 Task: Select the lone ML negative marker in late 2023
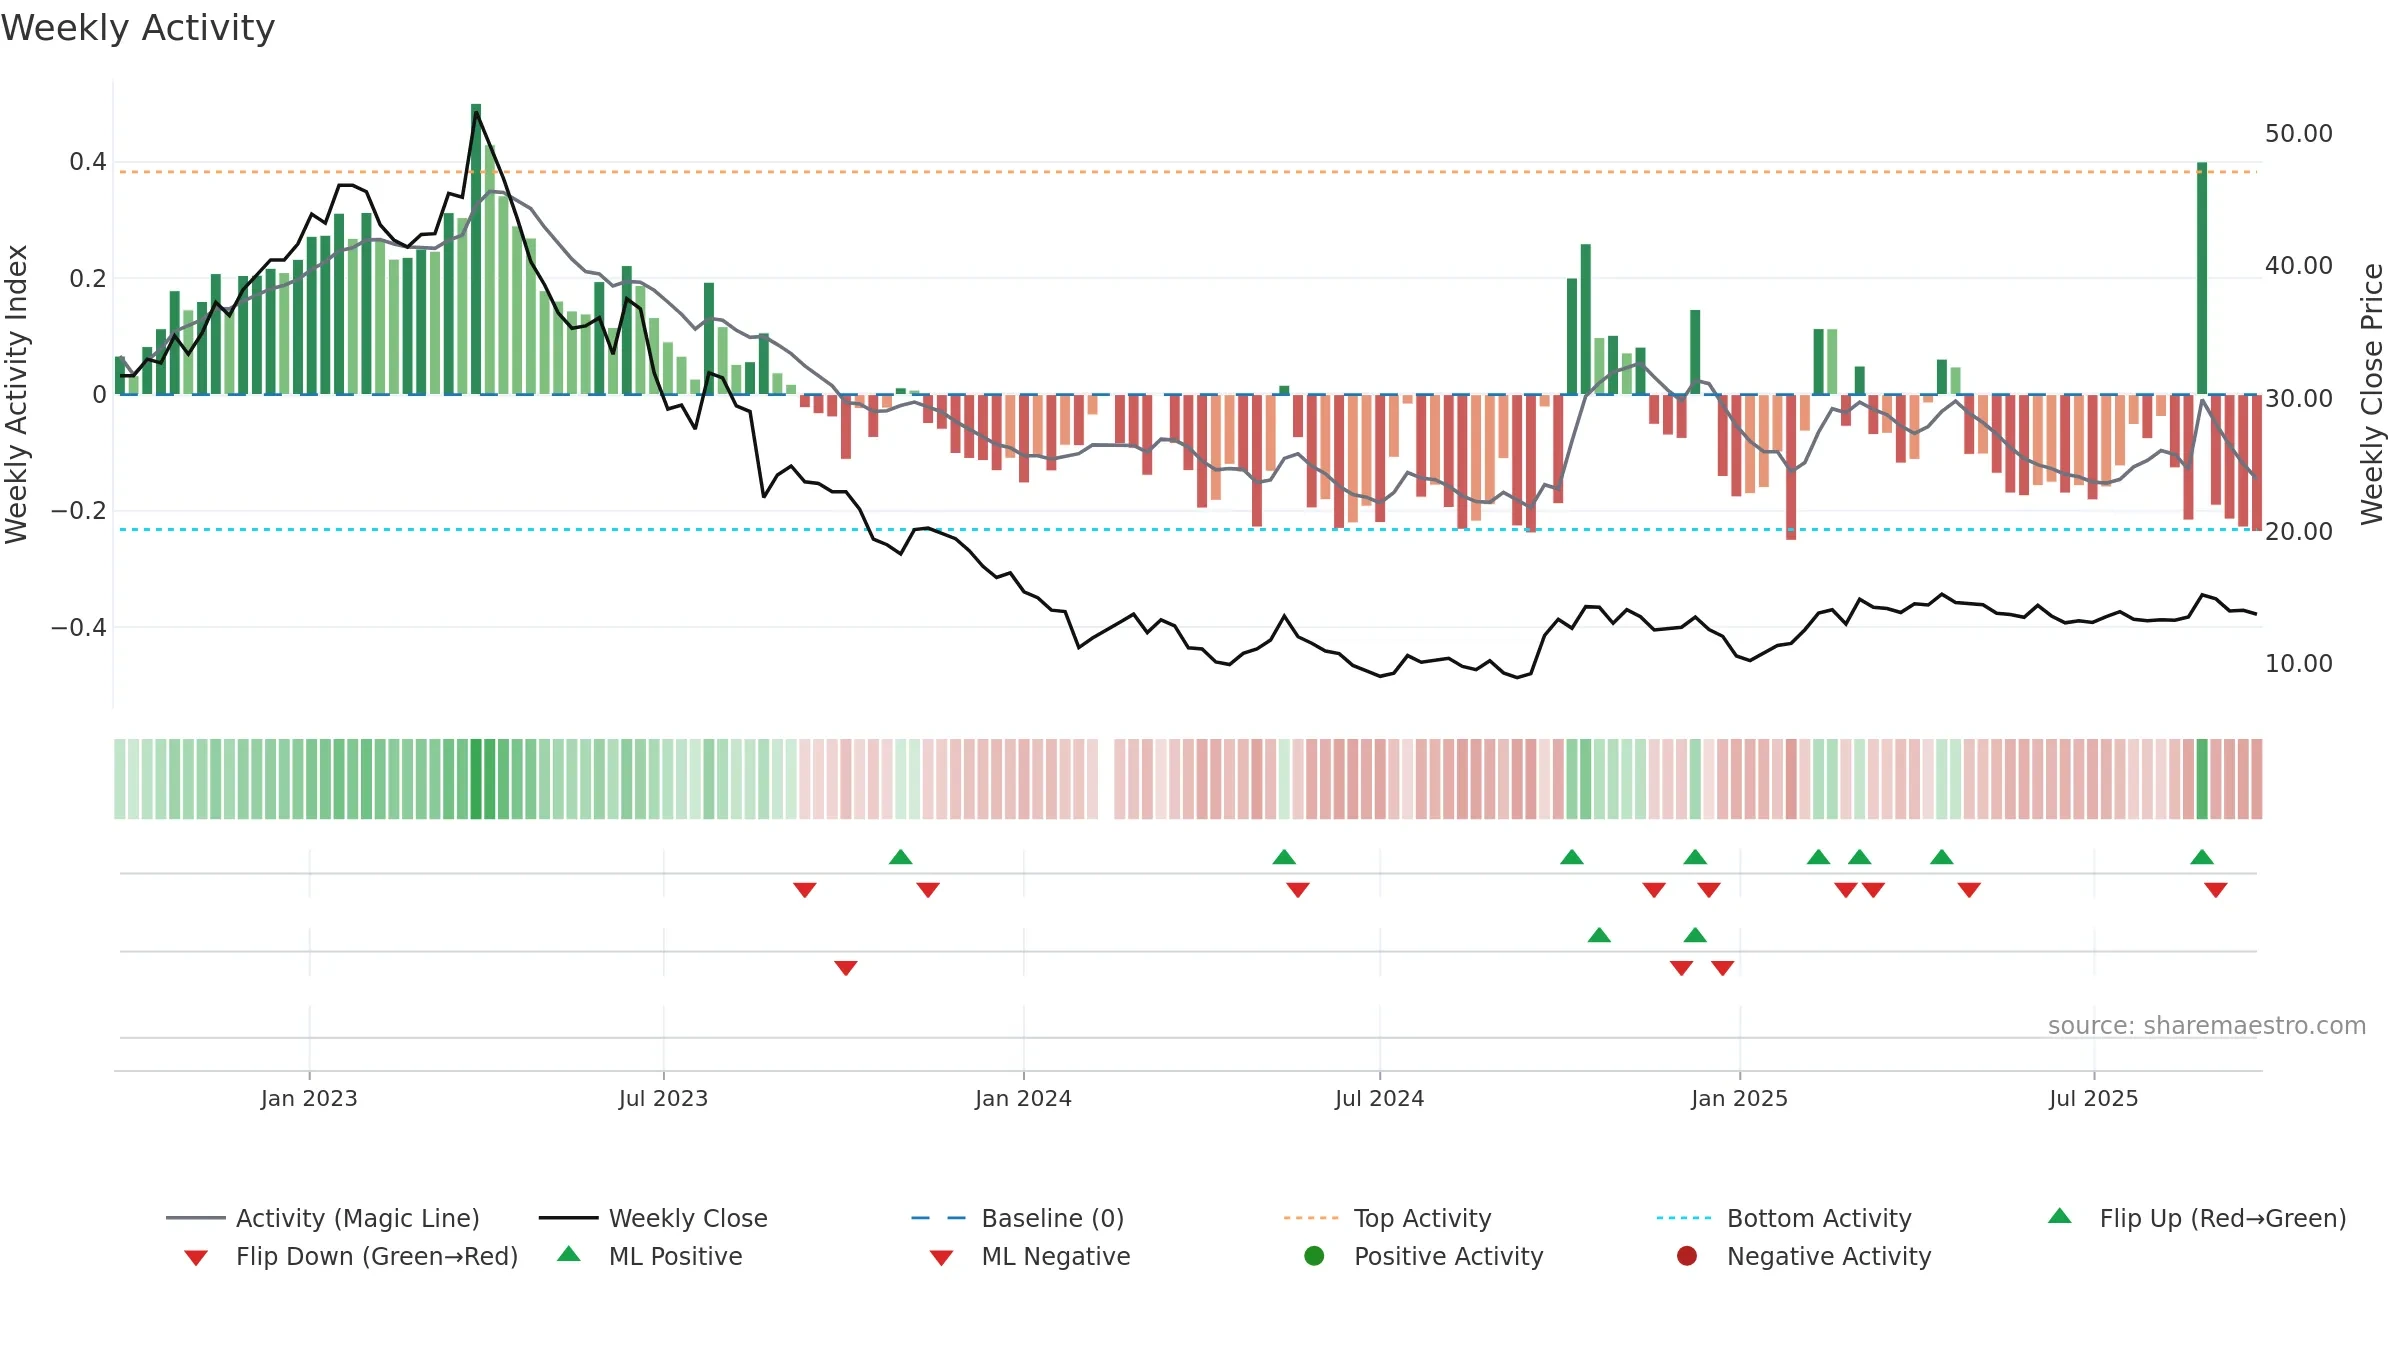(846, 968)
